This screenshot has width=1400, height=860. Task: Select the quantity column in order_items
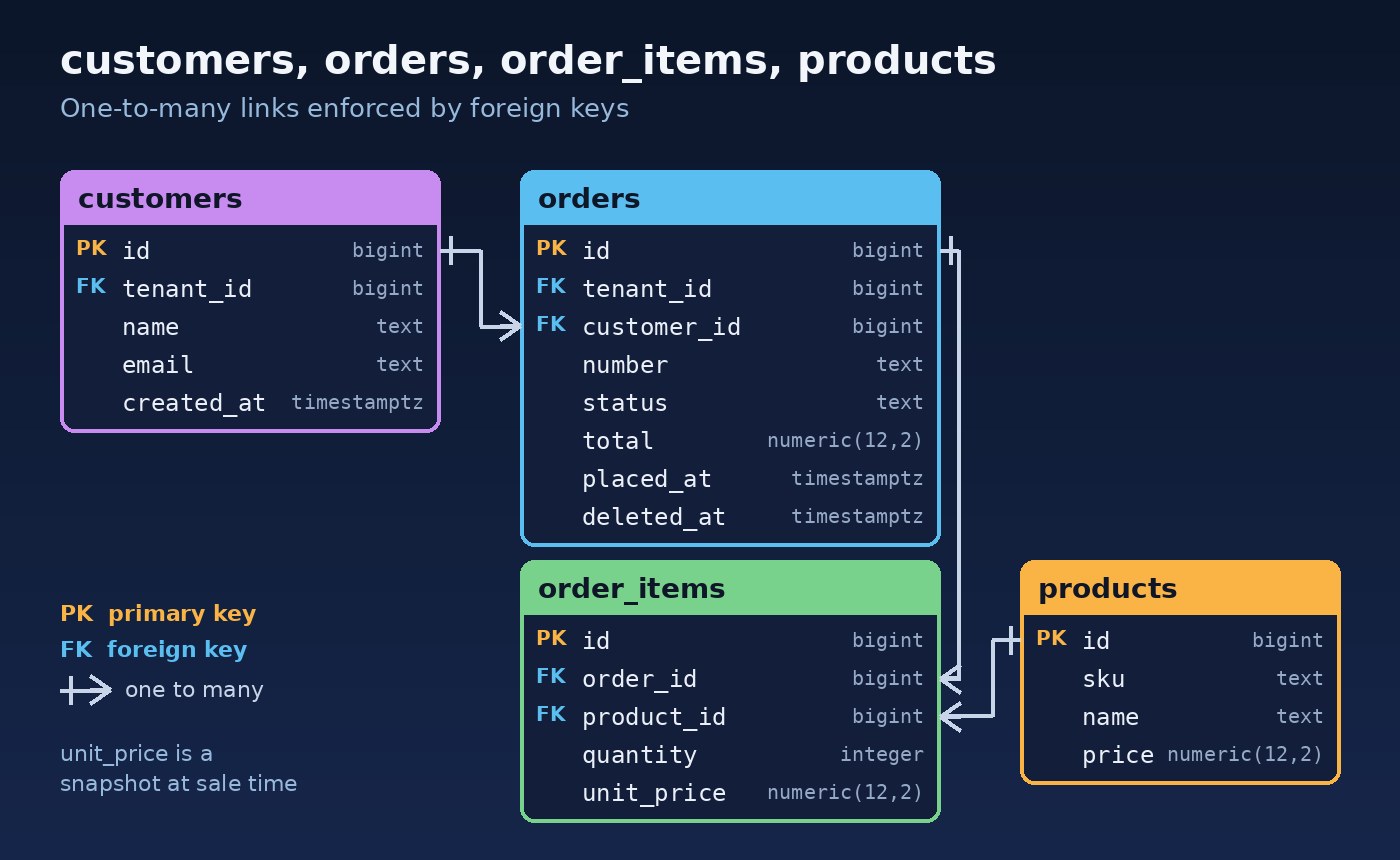730,754
